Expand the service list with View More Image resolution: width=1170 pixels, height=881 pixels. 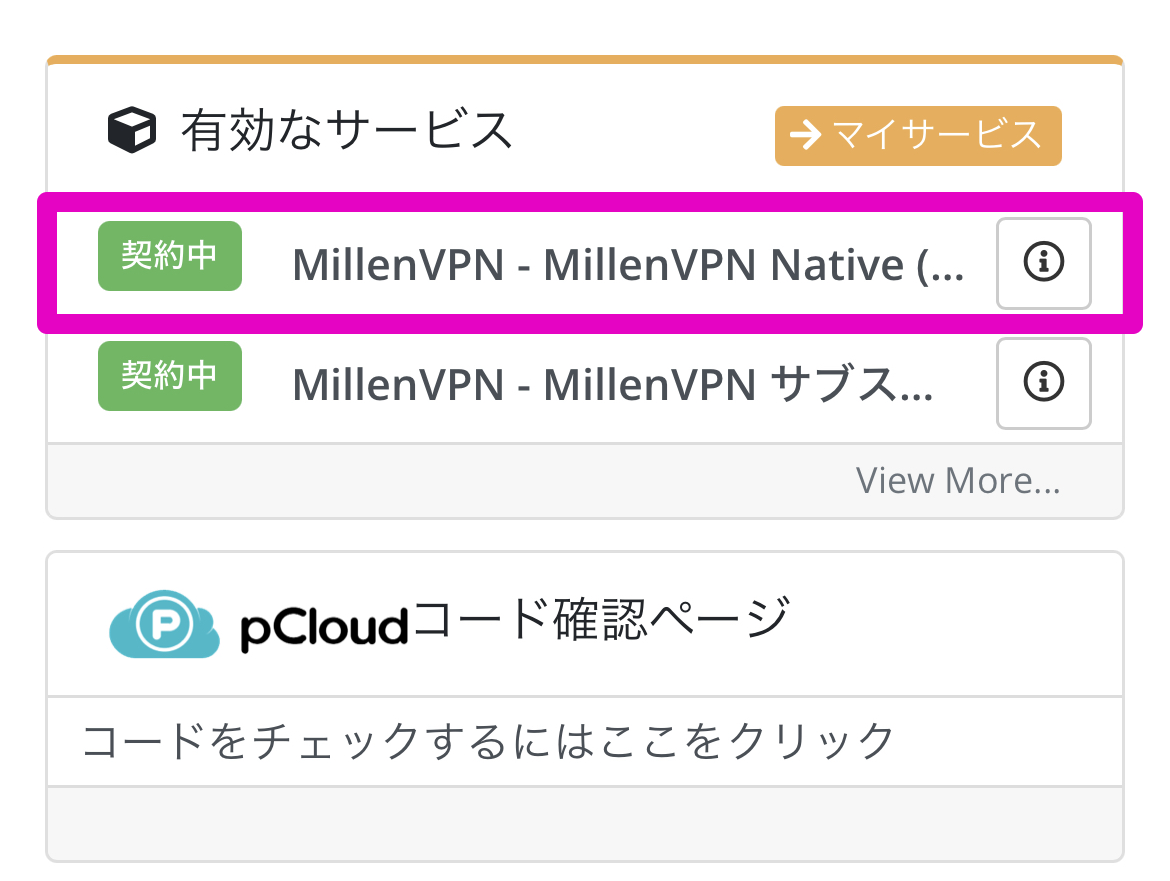(958, 480)
